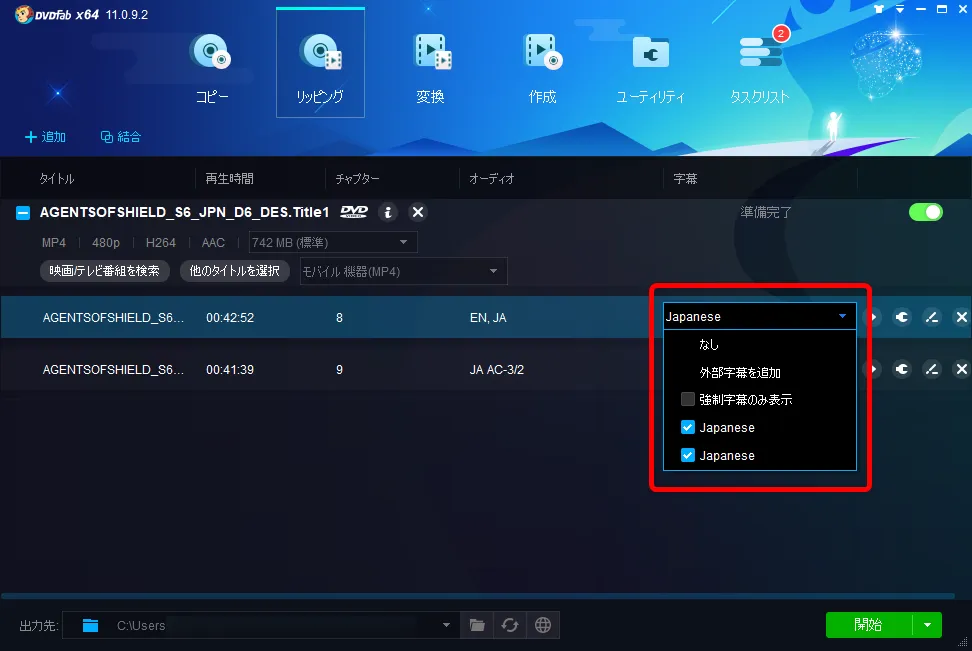This screenshot has width=972, height=651.
Task: Click the DVDFab logo icon
Action: (24, 14)
